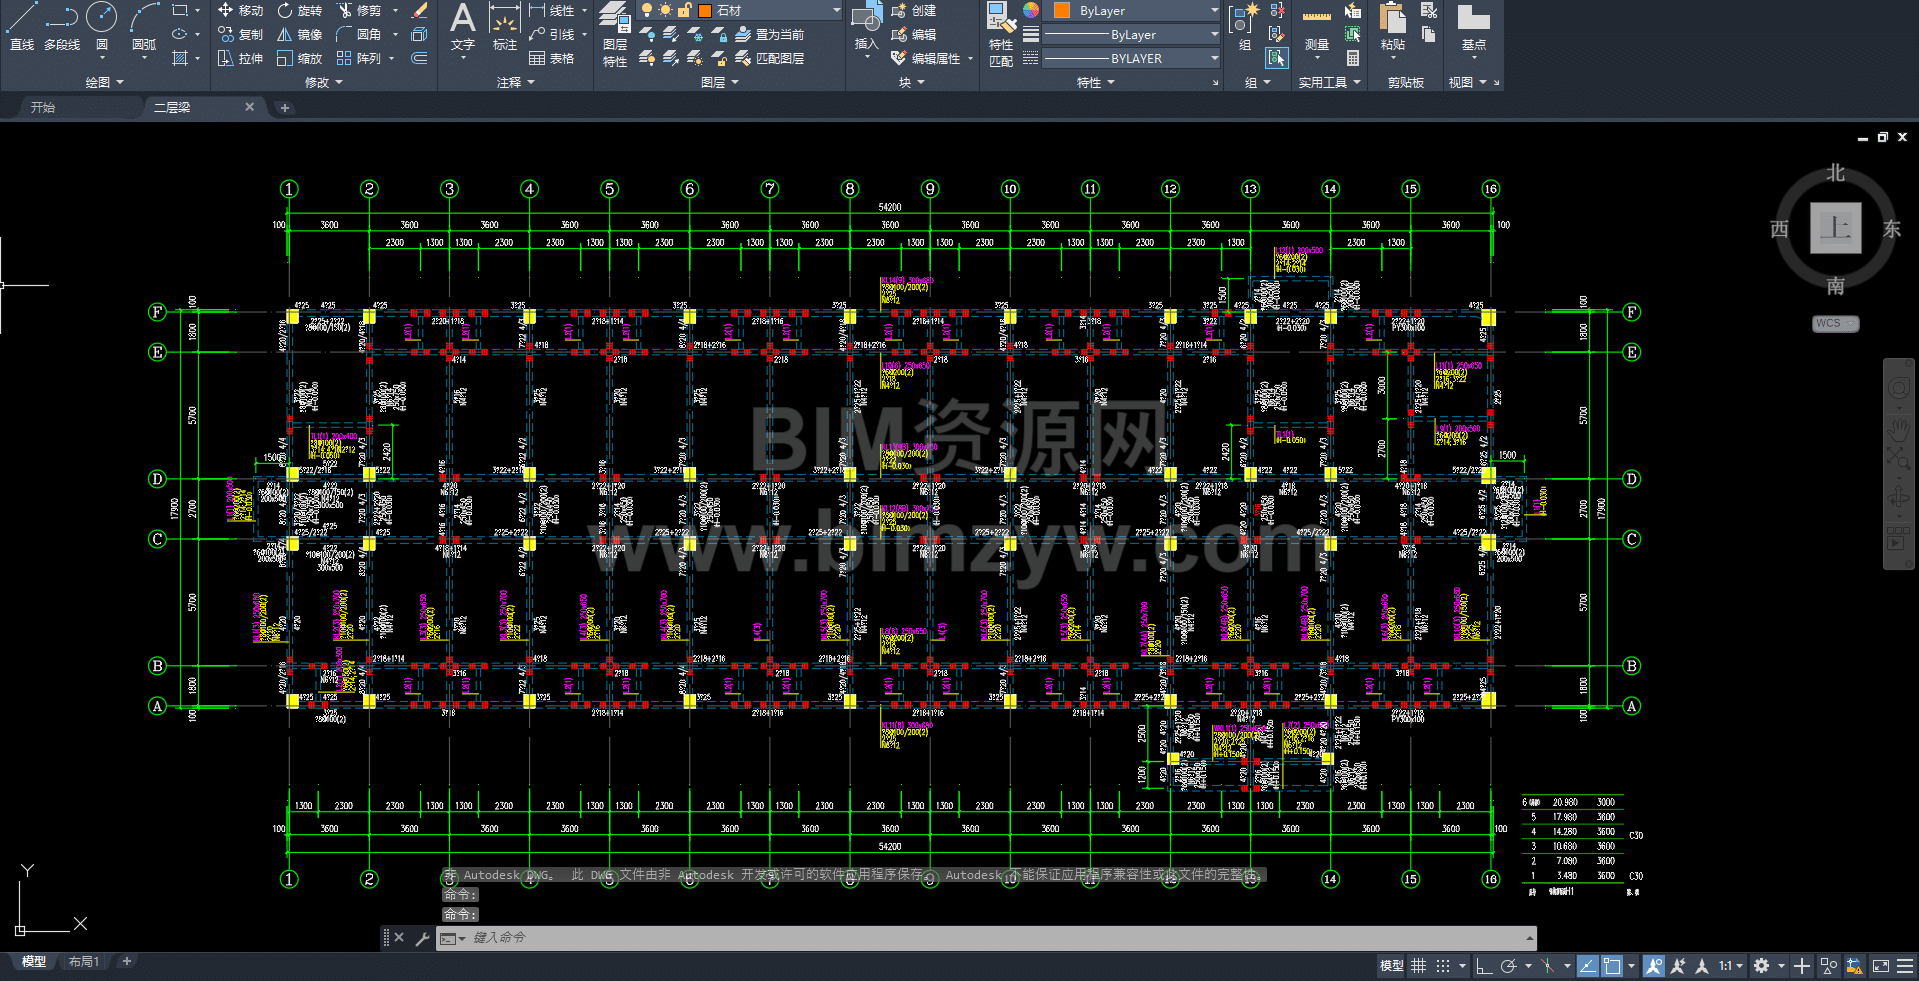Screen dimensions: 1919x981
Task: Click the 置为当前 (Make Current) button
Action: 770,34
